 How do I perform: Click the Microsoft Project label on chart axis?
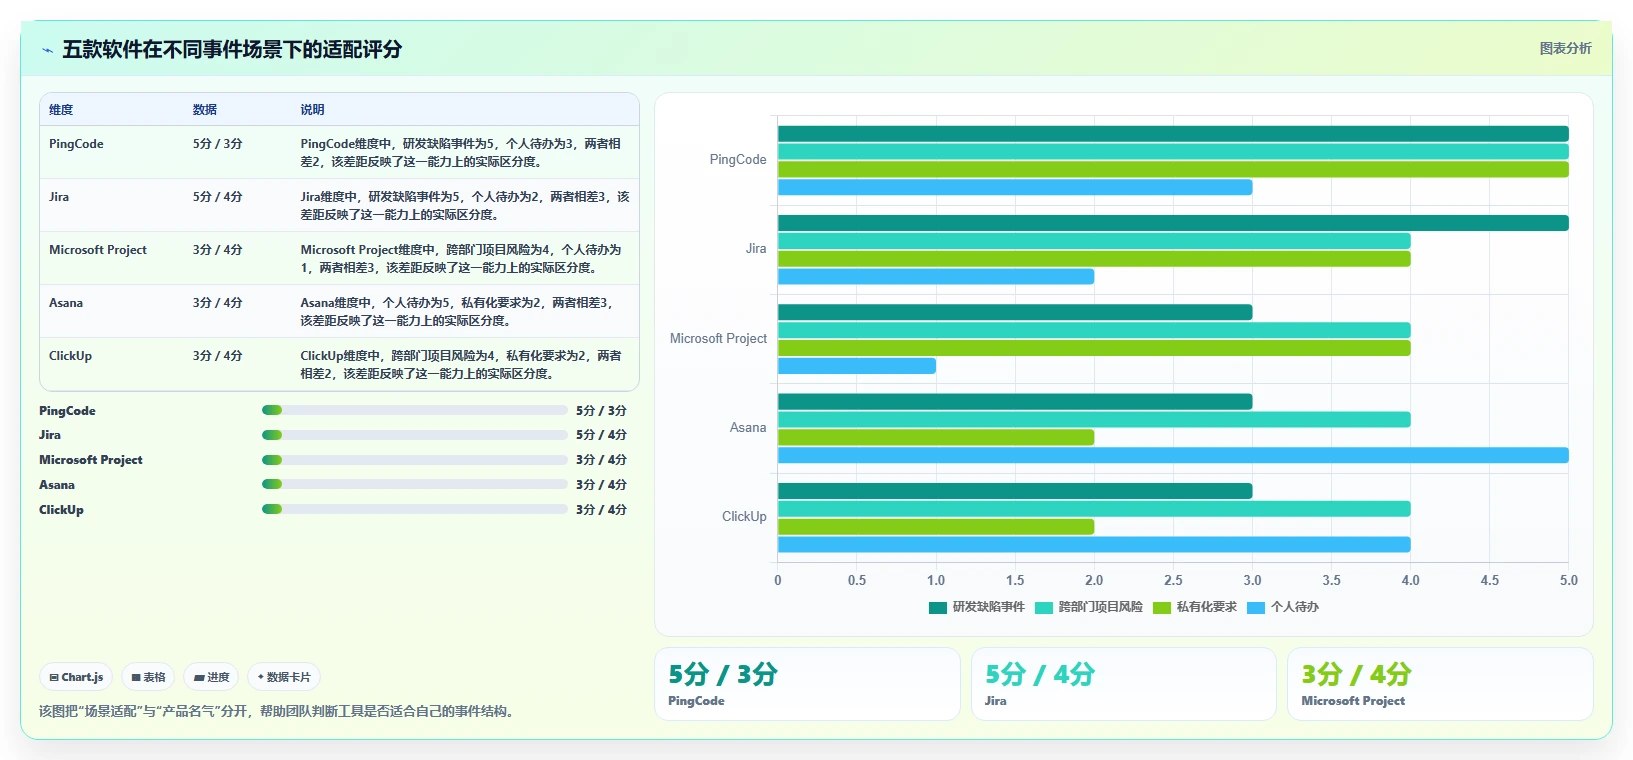pyautogui.click(x=718, y=339)
